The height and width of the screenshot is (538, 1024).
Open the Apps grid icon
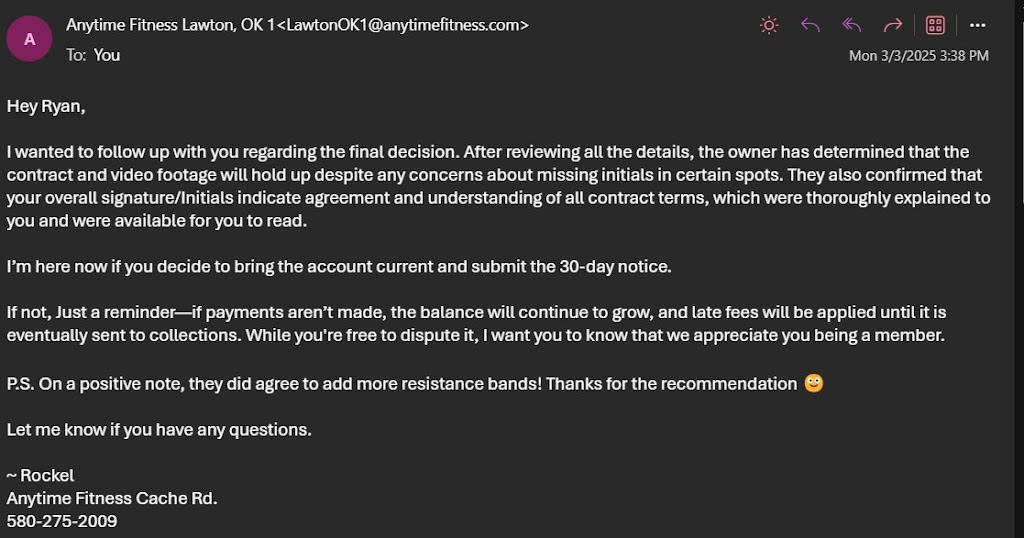[935, 25]
